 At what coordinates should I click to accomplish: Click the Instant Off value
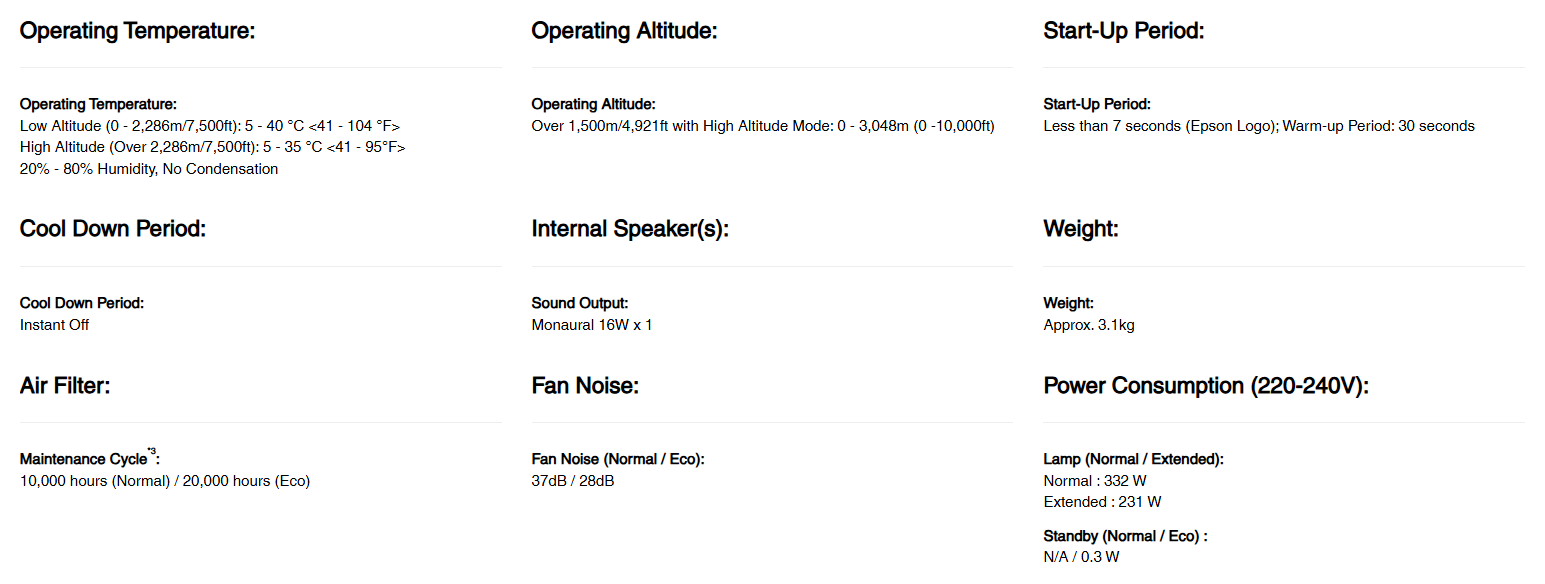pos(54,325)
